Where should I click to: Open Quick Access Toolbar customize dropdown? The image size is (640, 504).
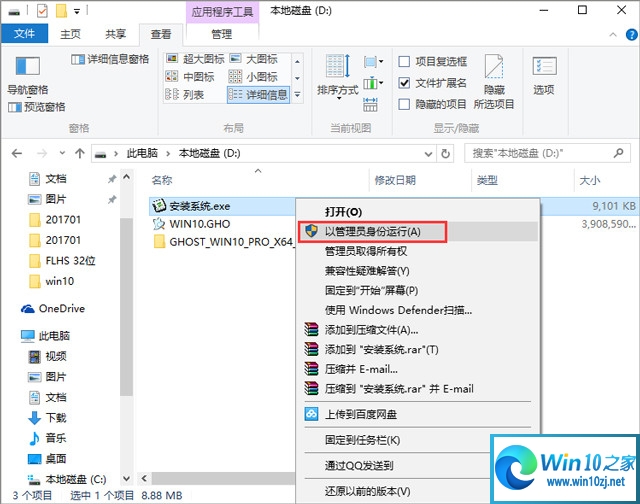tap(77, 11)
